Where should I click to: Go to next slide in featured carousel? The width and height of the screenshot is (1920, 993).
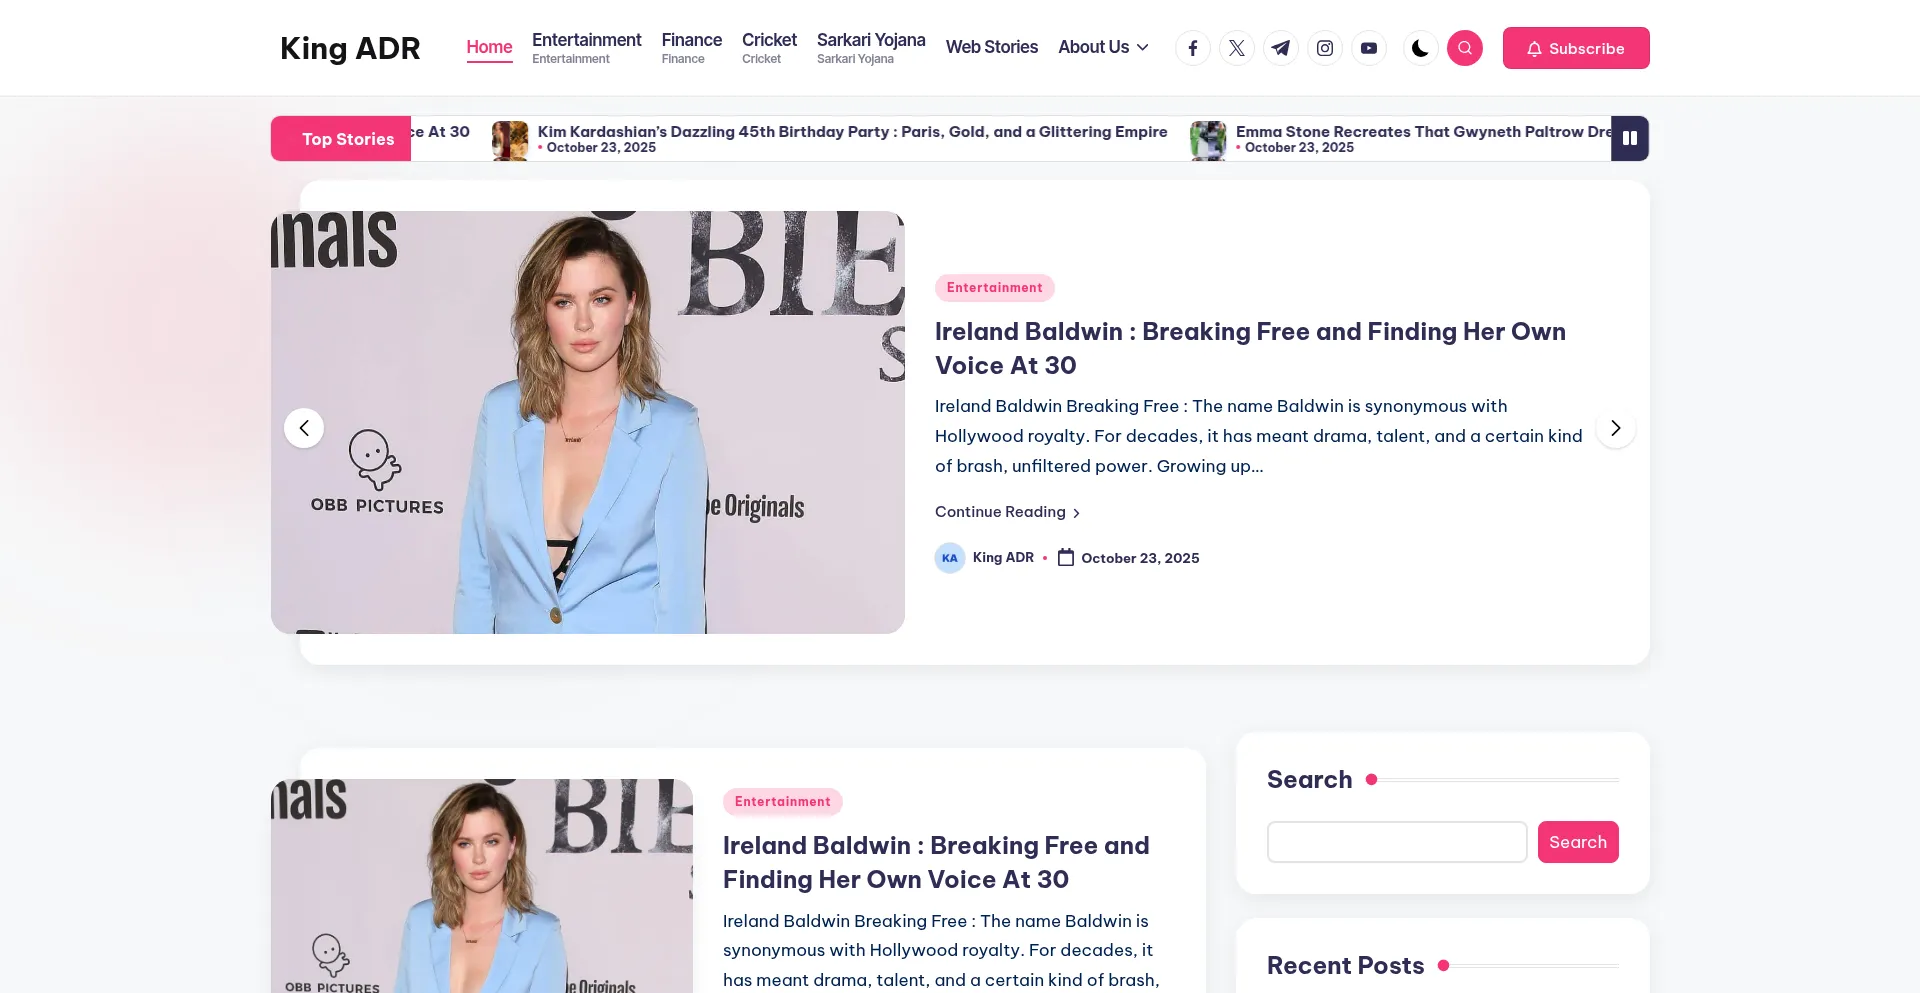(x=1616, y=428)
